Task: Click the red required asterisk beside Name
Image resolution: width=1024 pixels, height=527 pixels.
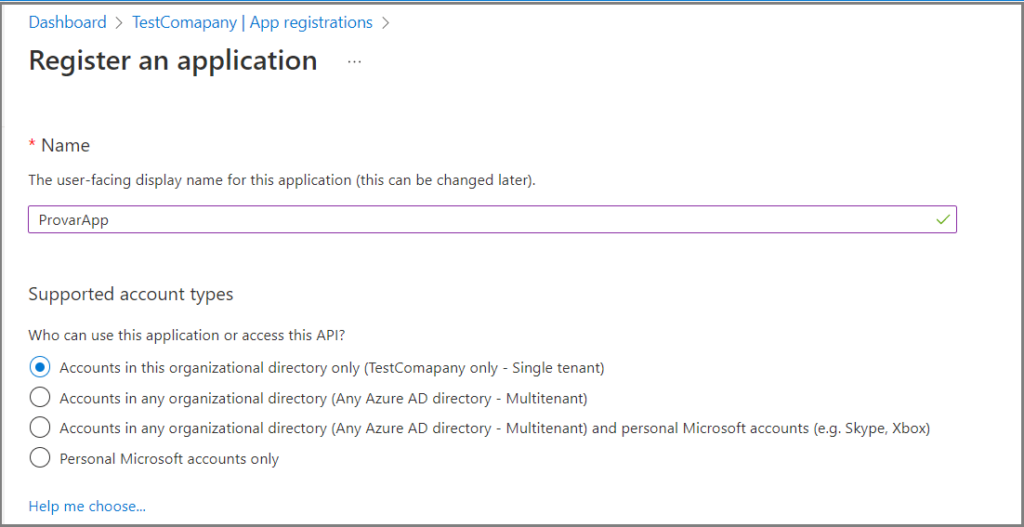Action: point(32,145)
